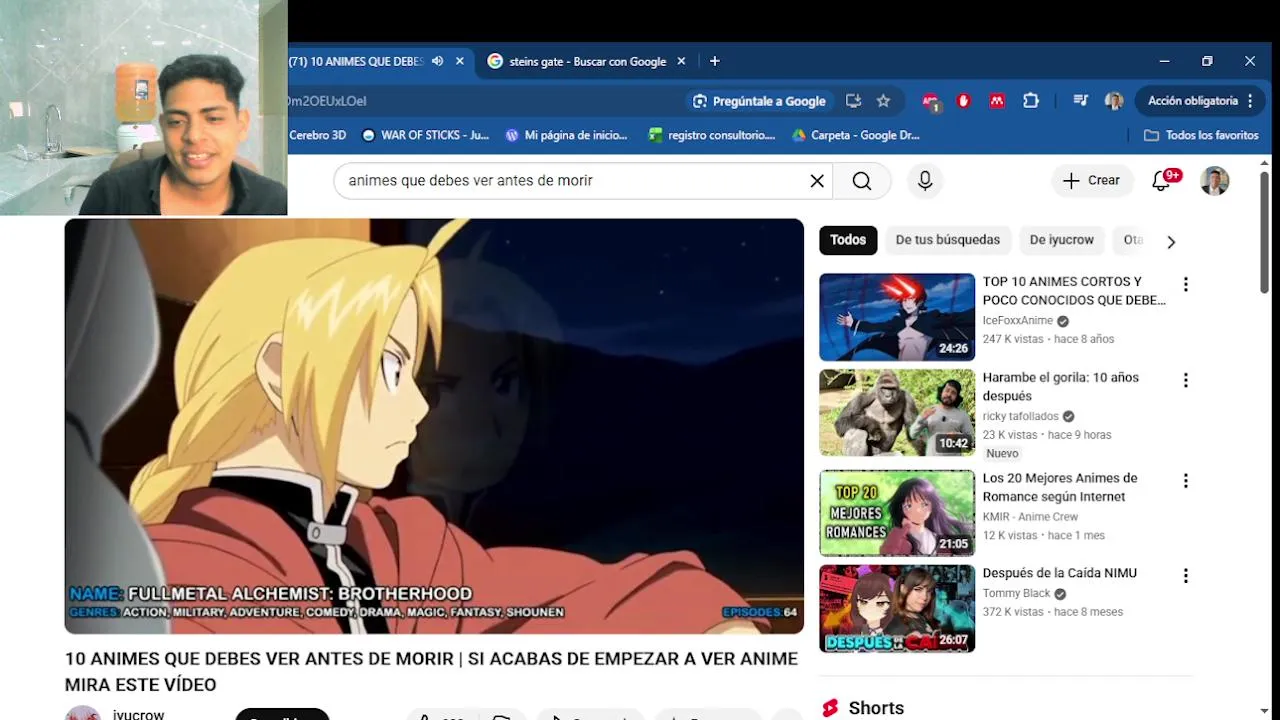Image resolution: width=1280 pixels, height=720 pixels.
Task: Open options for Después de la Caída NIMU
Action: point(1185,576)
